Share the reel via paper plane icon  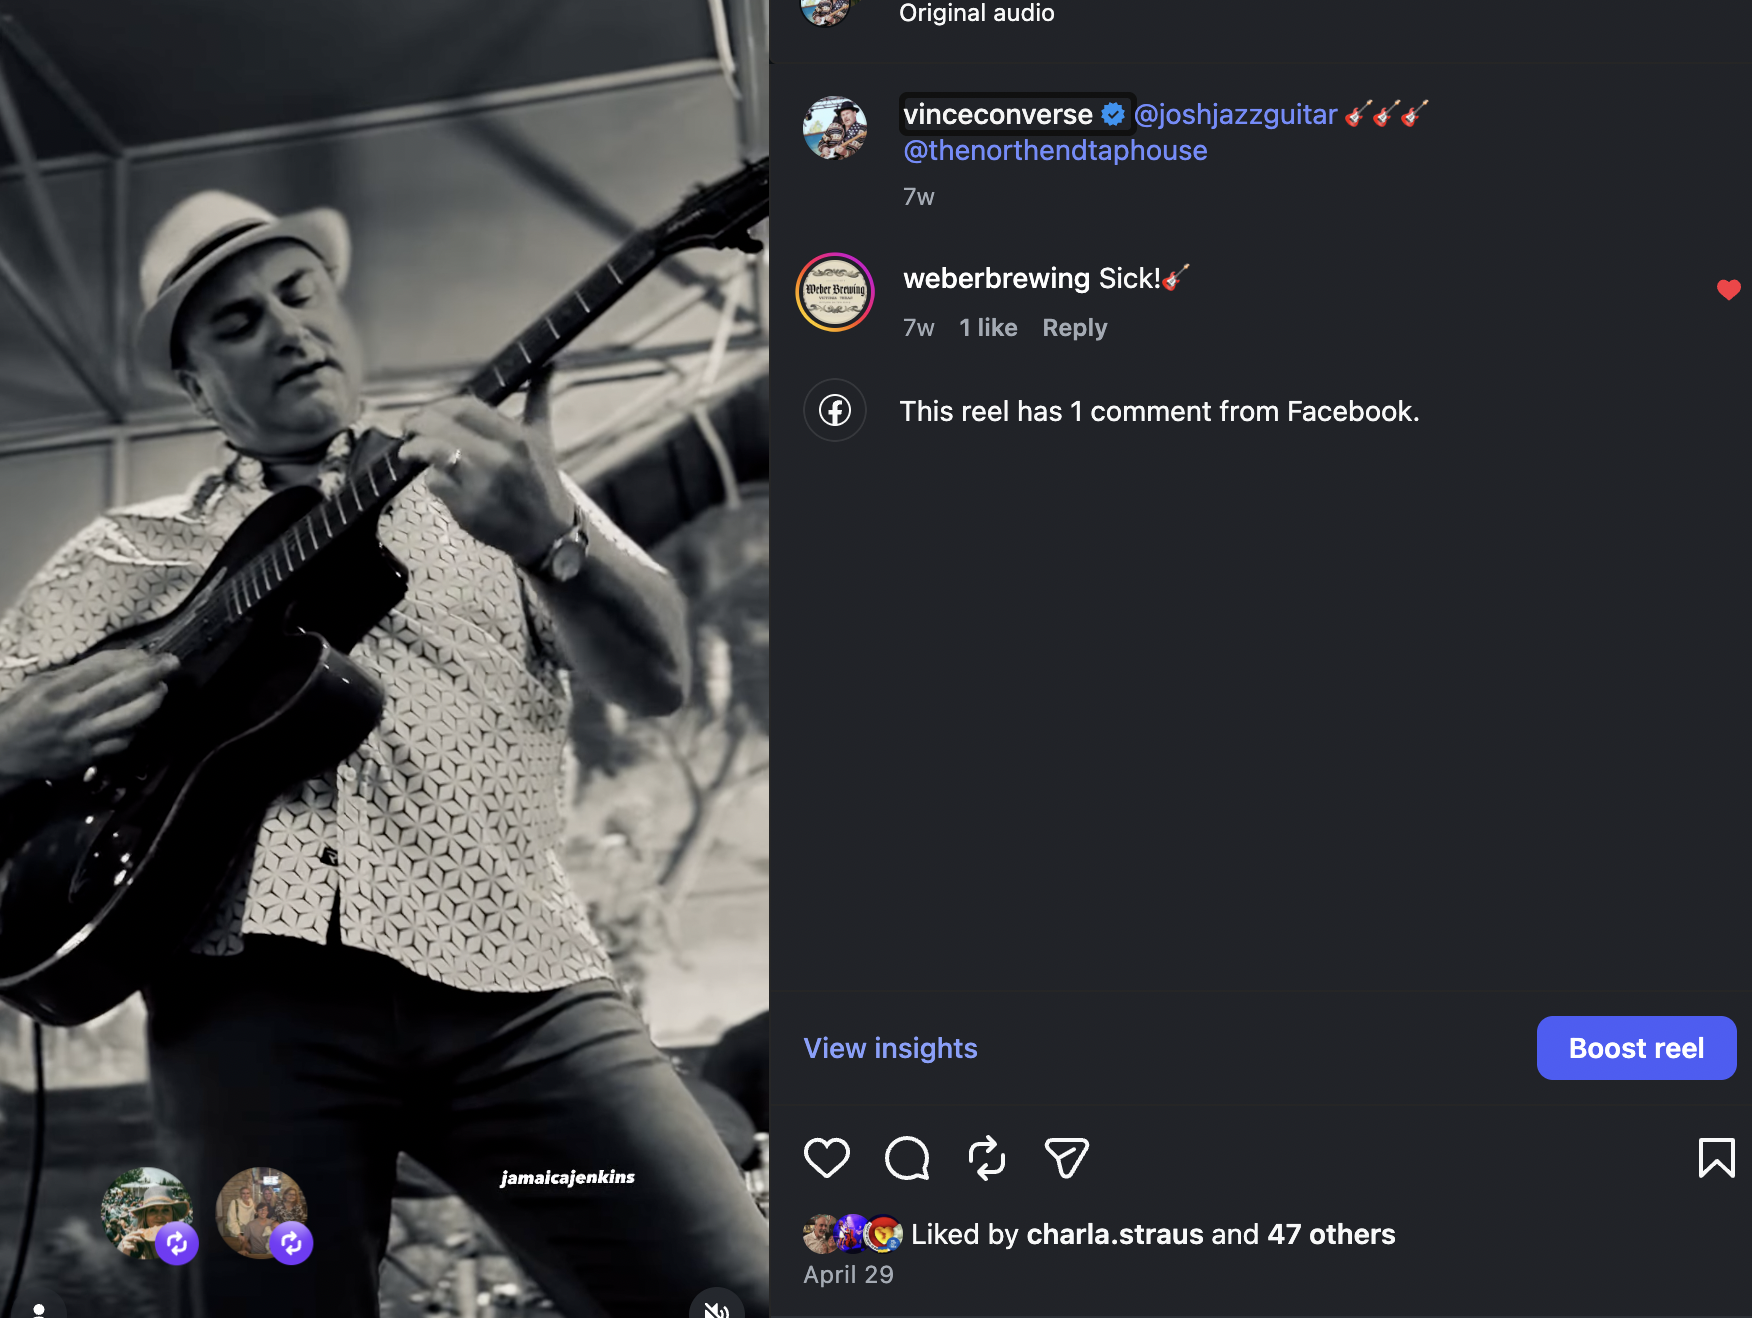click(1066, 1158)
